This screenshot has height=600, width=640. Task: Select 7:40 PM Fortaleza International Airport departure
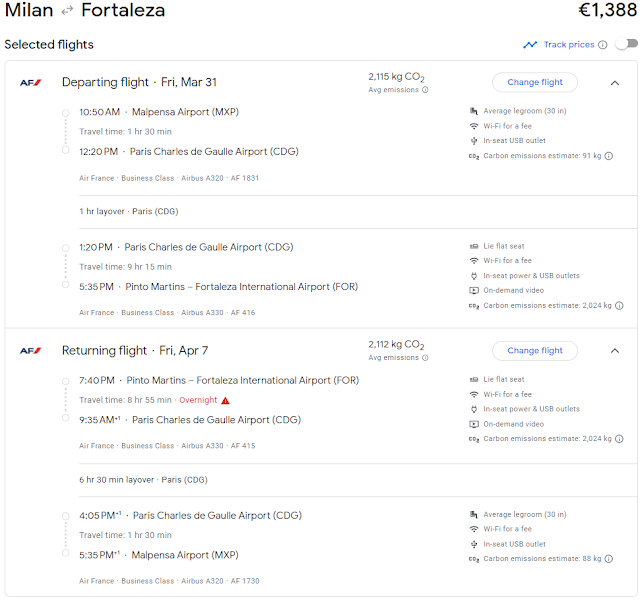219,380
